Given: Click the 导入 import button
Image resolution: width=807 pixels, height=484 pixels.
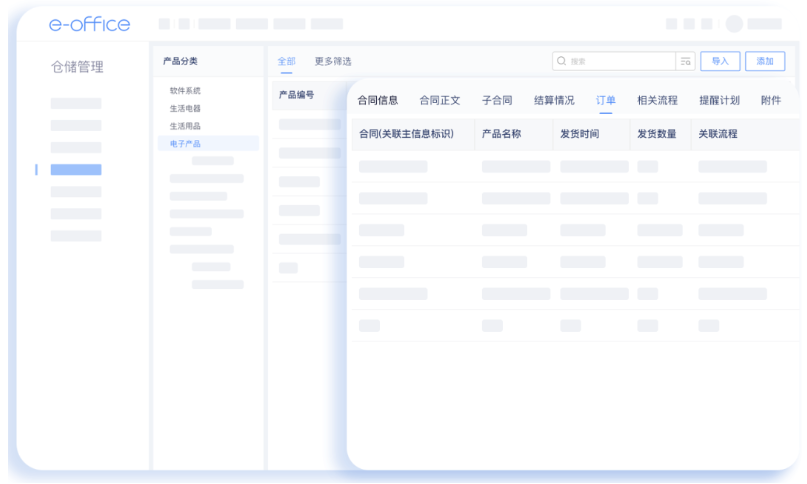Looking at the screenshot, I should point(720,61).
